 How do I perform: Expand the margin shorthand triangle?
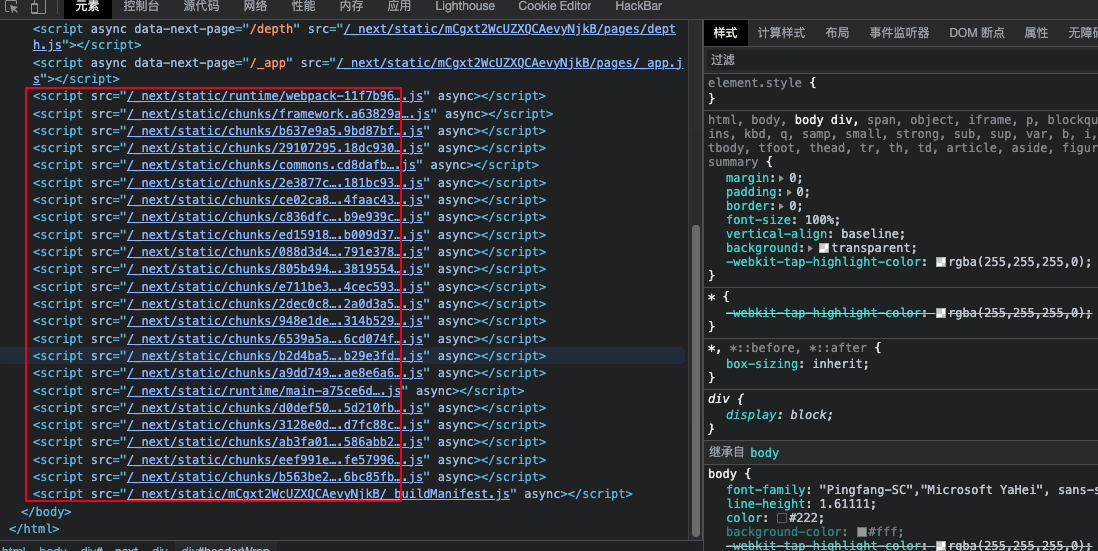click(x=781, y=178)
